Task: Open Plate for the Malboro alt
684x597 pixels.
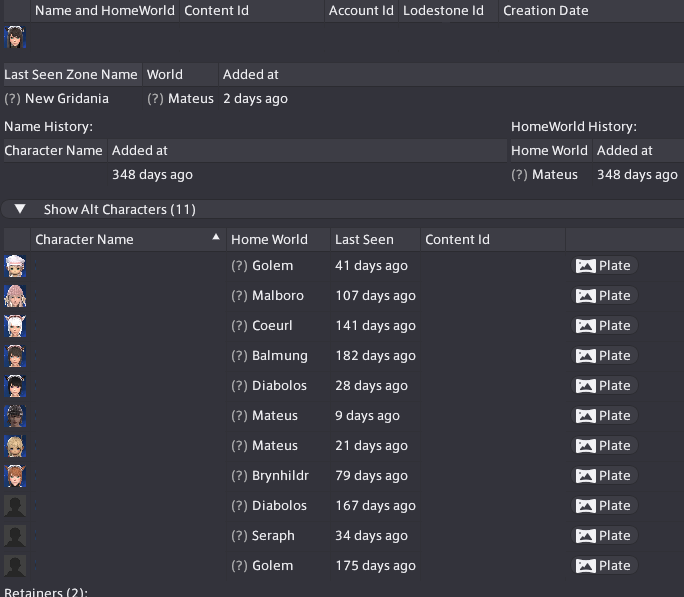Action: point(604,296)
